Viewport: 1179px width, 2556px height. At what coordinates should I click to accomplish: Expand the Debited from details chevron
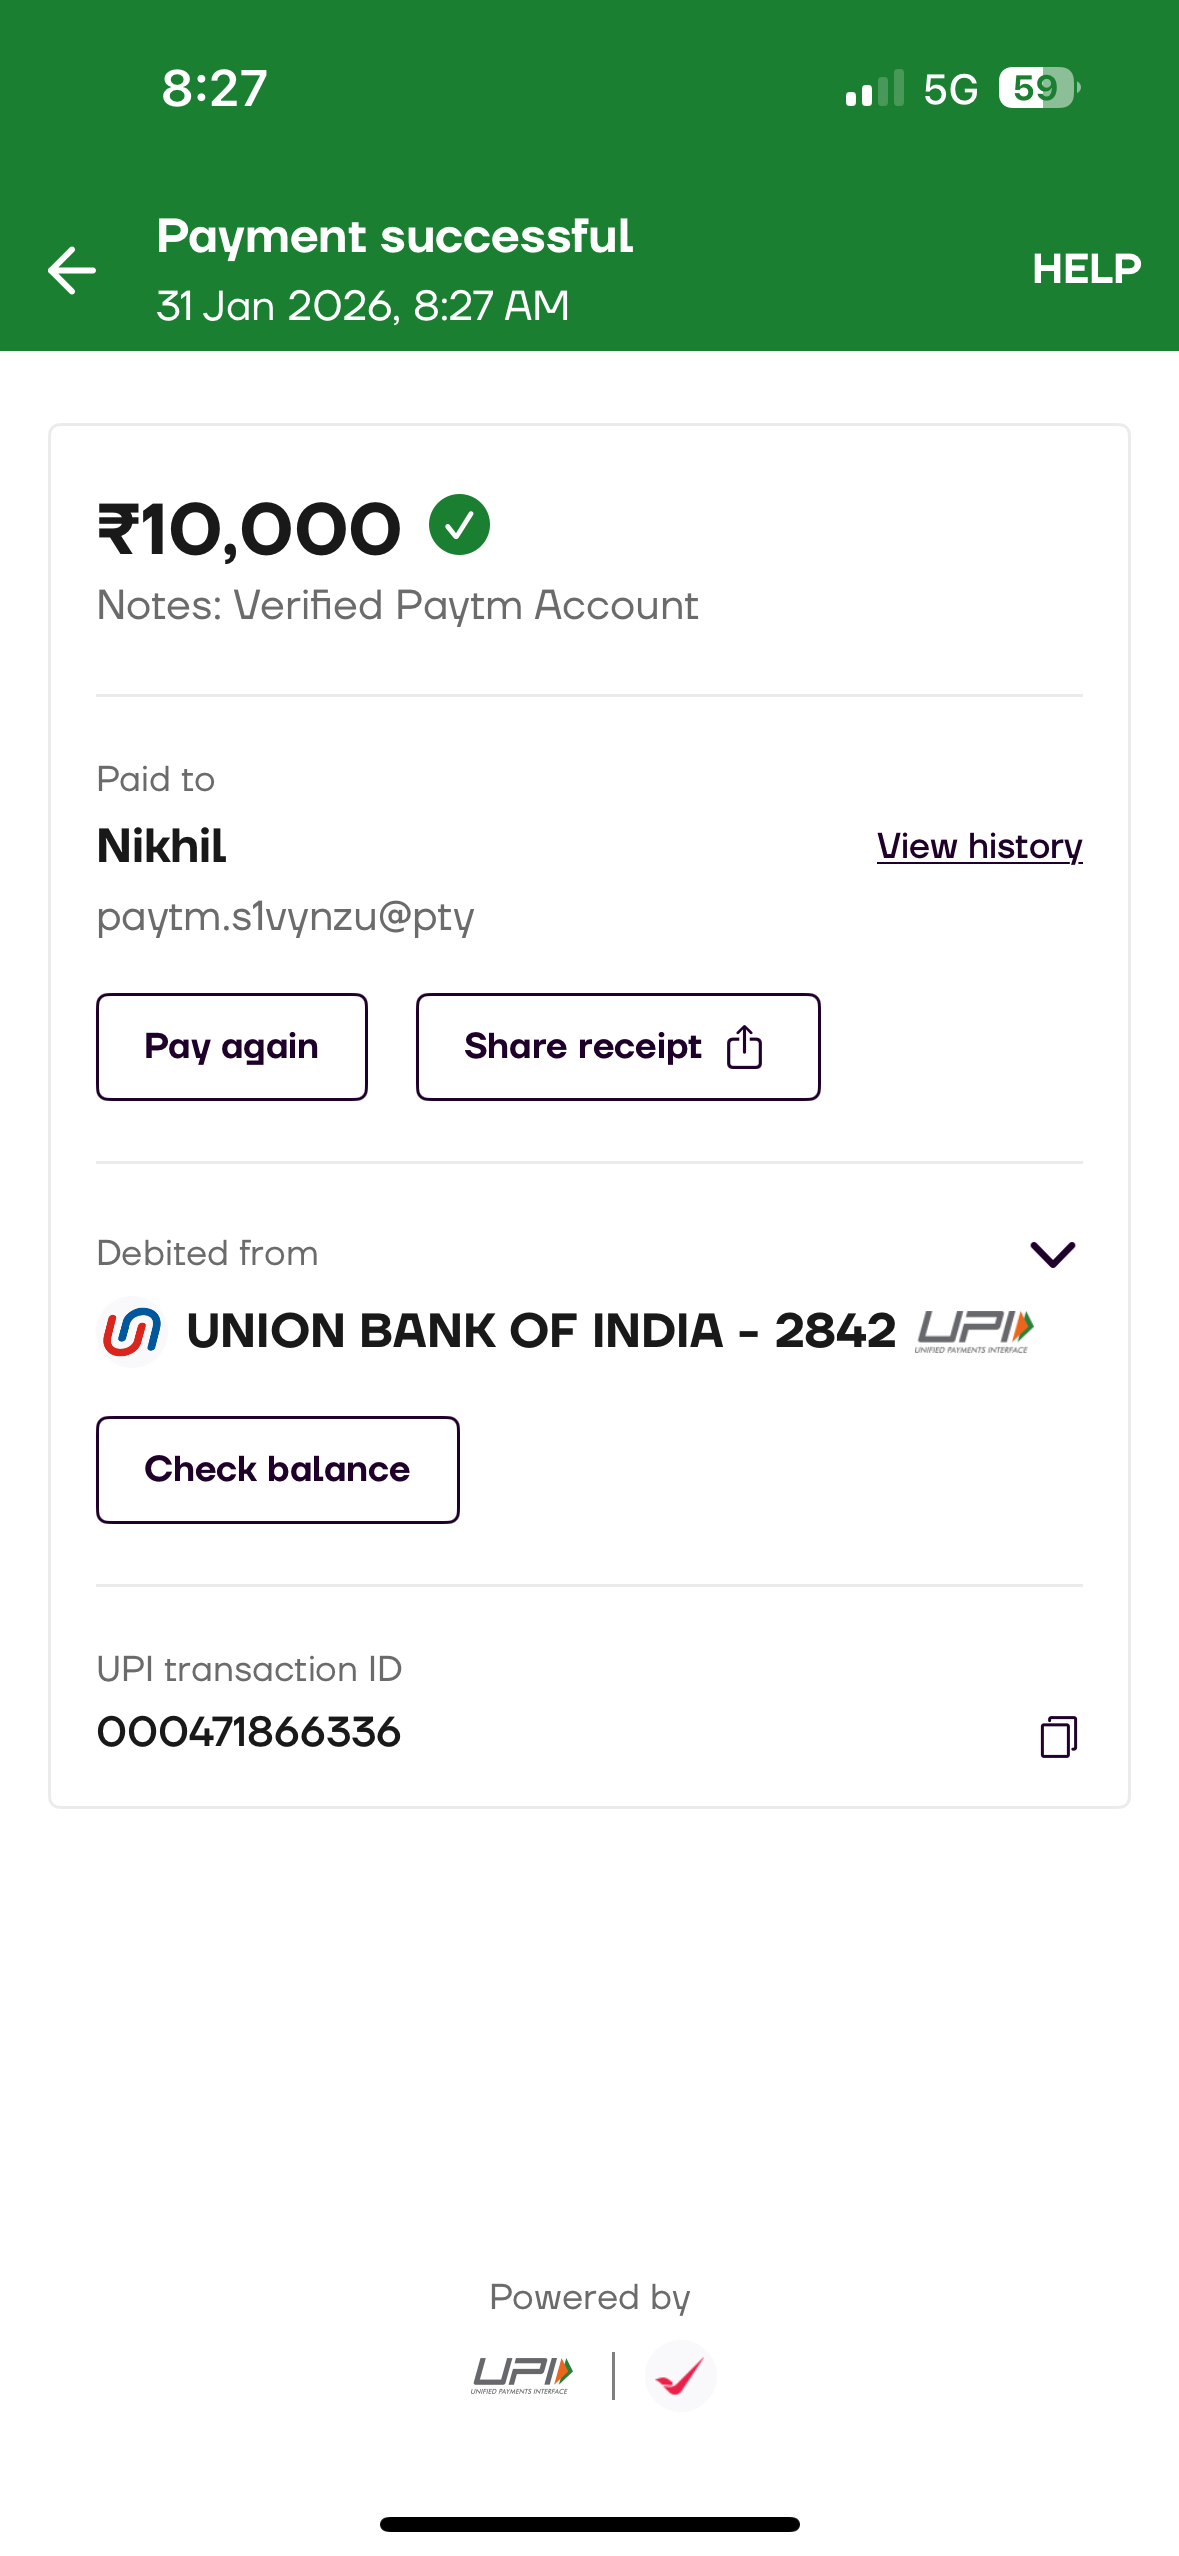tap(1052, 1254)
